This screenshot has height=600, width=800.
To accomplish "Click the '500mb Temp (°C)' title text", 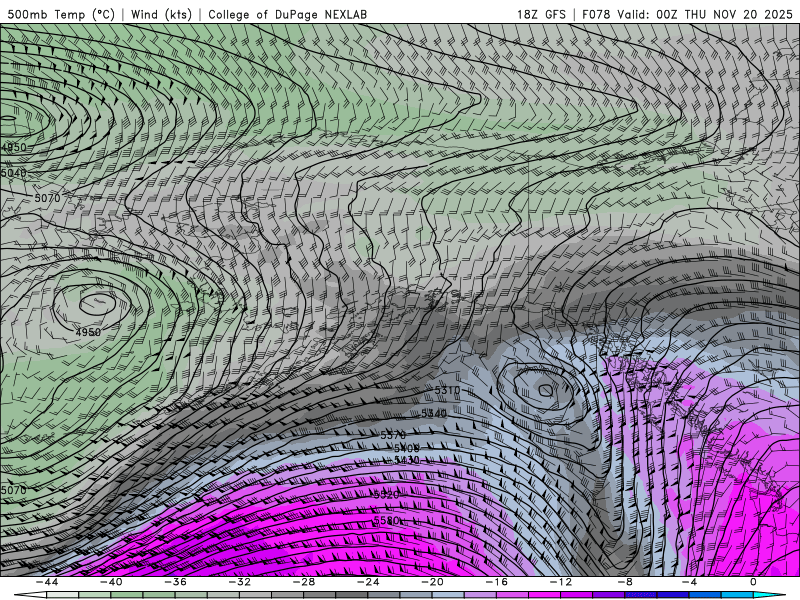I will pyautogui.click(x=61, y=14).
